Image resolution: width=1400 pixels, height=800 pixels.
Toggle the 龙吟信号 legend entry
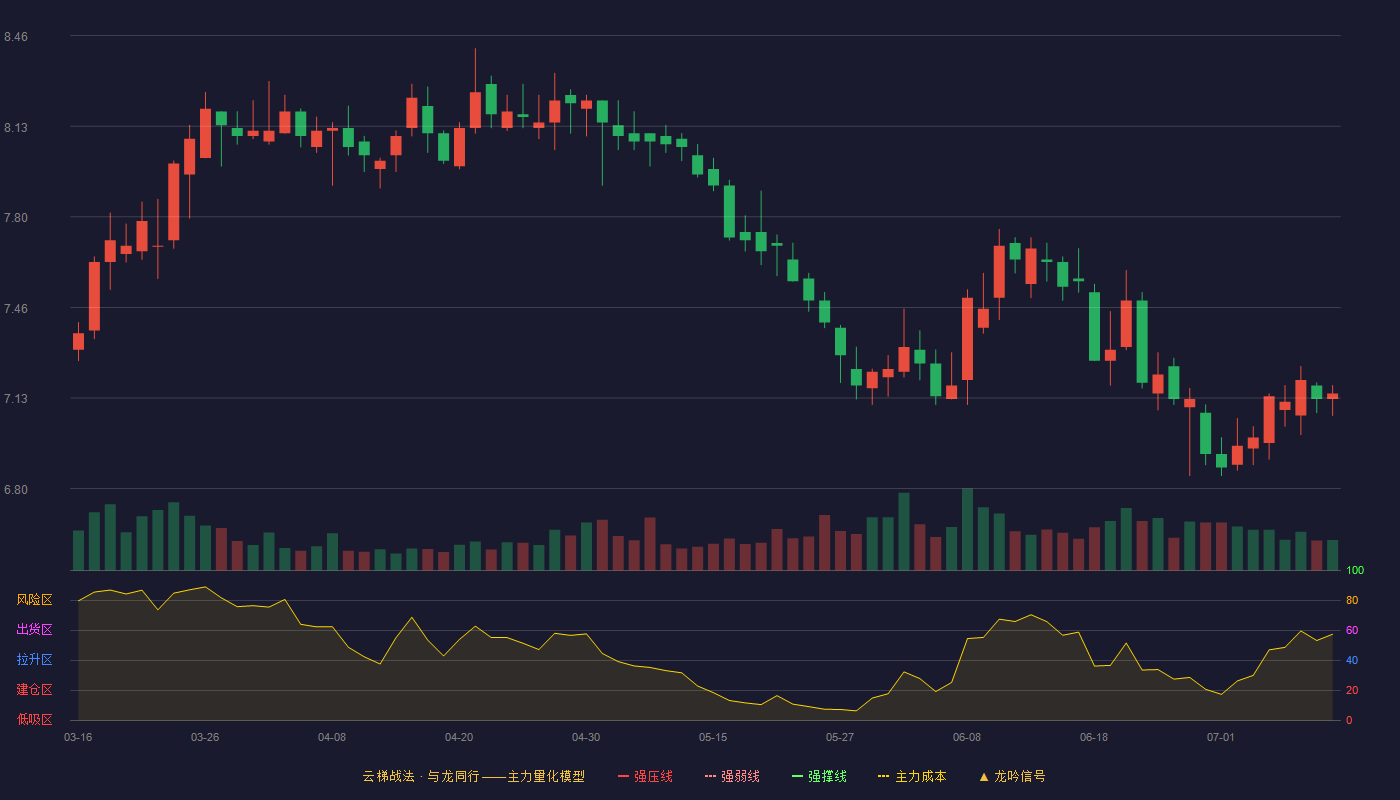pos(1012,776)
